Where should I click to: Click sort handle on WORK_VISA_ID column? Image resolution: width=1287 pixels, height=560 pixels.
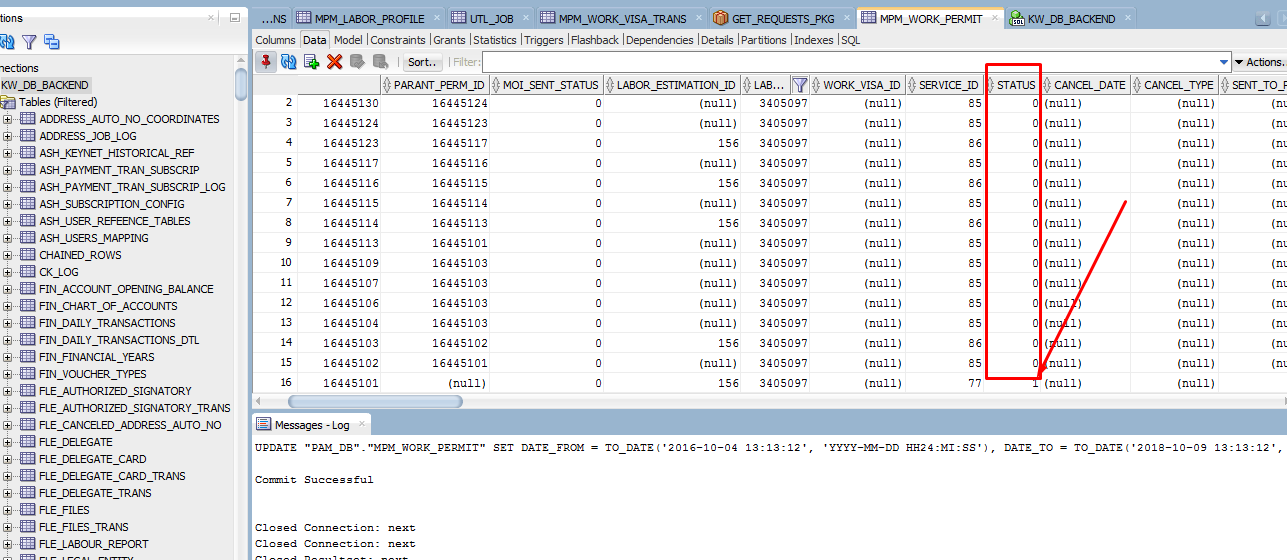tap(816, 85)
